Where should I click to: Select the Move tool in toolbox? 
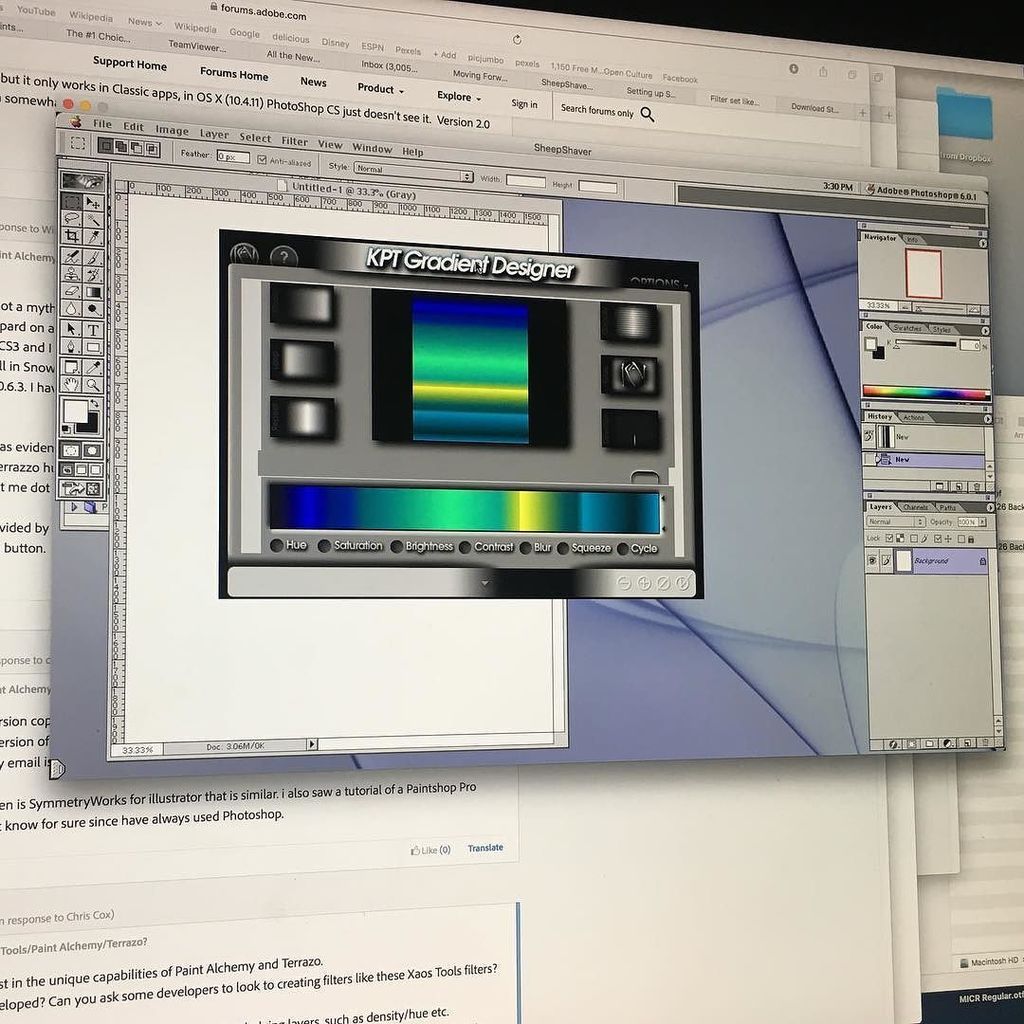(x=93, y=203)
